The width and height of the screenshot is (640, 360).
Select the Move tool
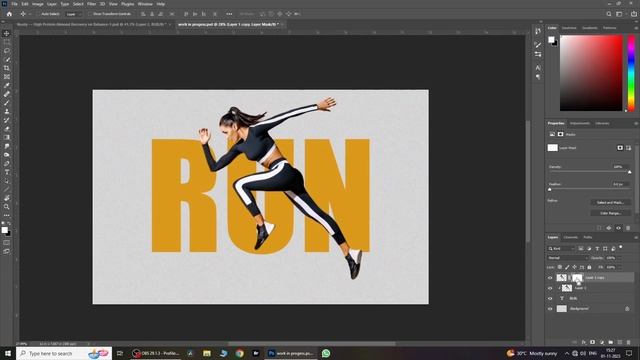click(7, 33)
